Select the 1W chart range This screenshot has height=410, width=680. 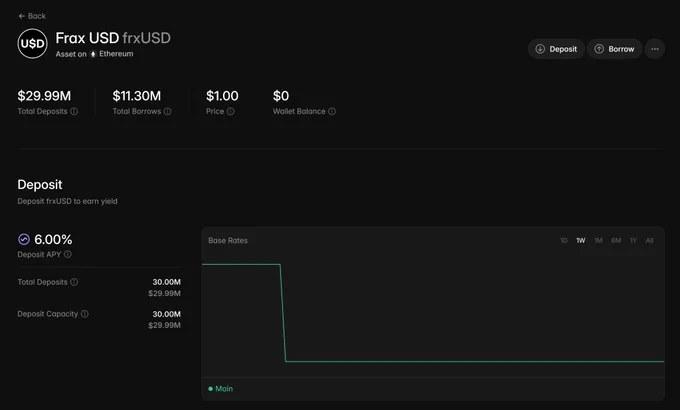[581, 240]
